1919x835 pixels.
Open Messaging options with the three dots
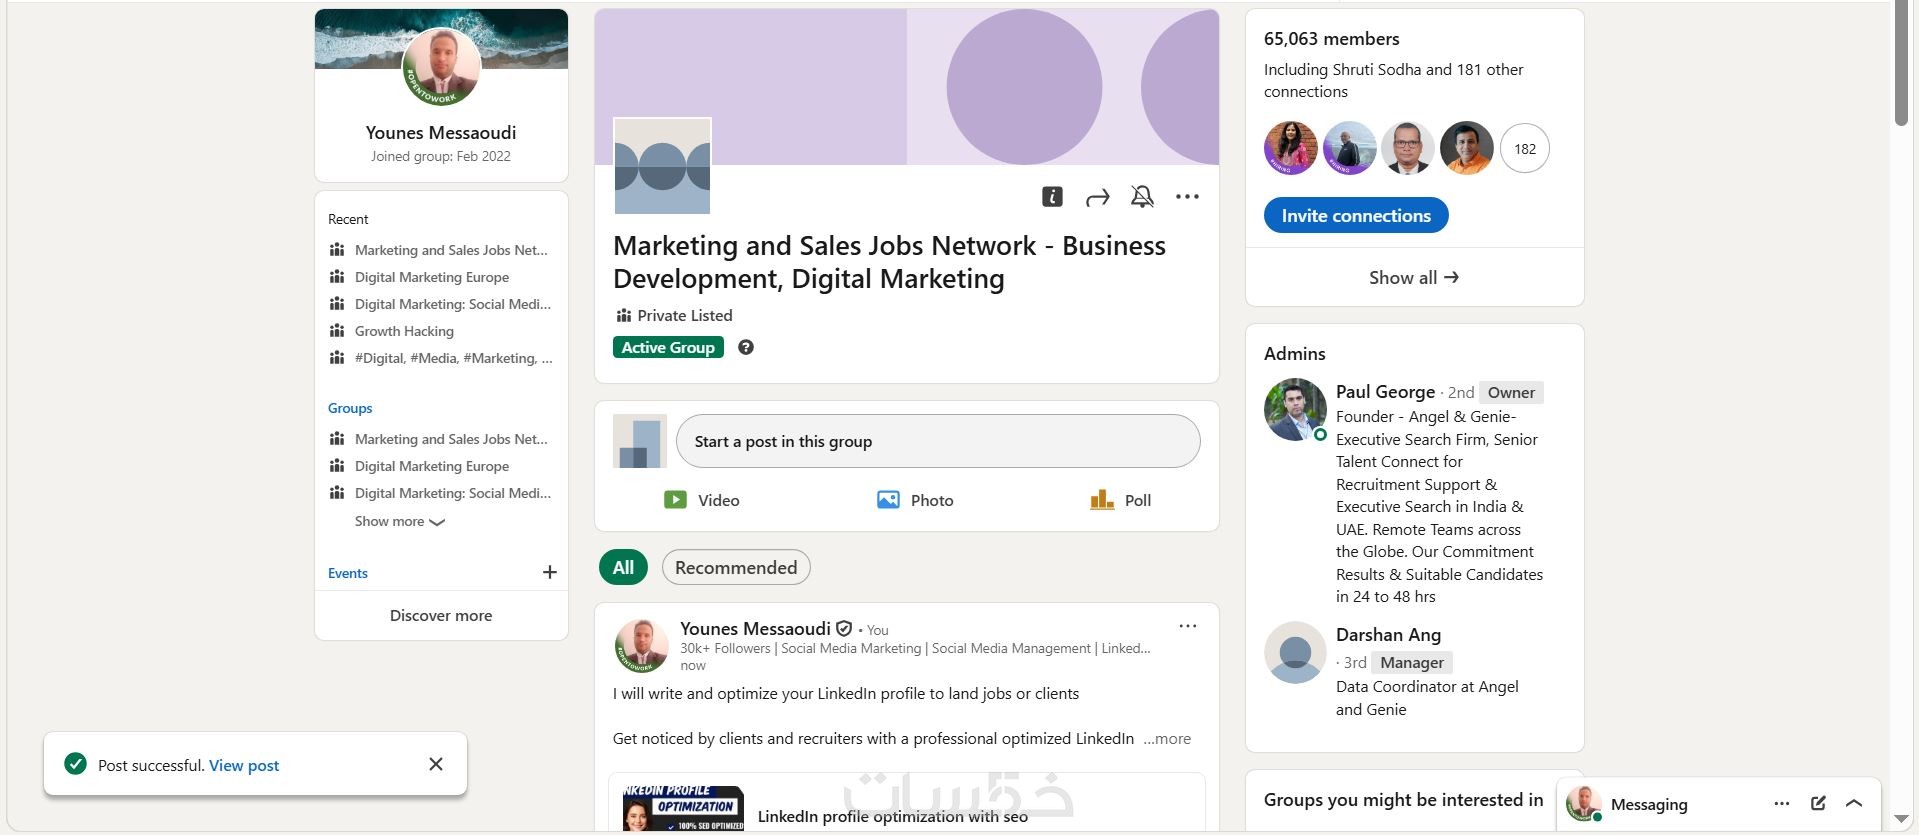(x=1782, y=803)
